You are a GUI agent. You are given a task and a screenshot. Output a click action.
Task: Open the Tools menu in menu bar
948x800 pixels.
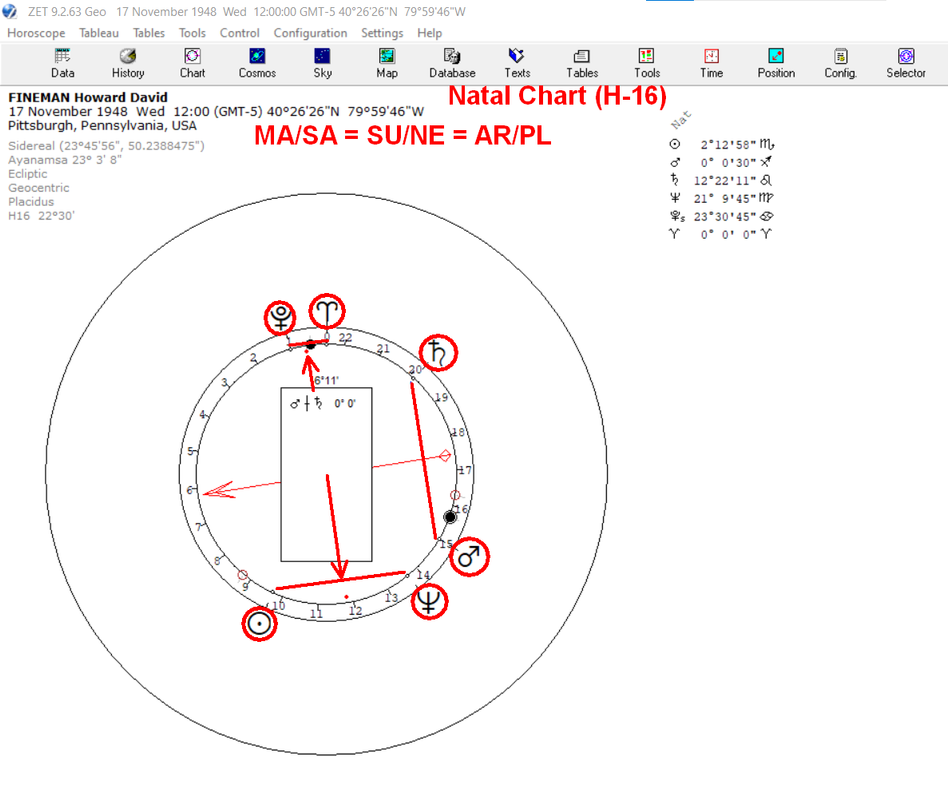coord(192,33)
